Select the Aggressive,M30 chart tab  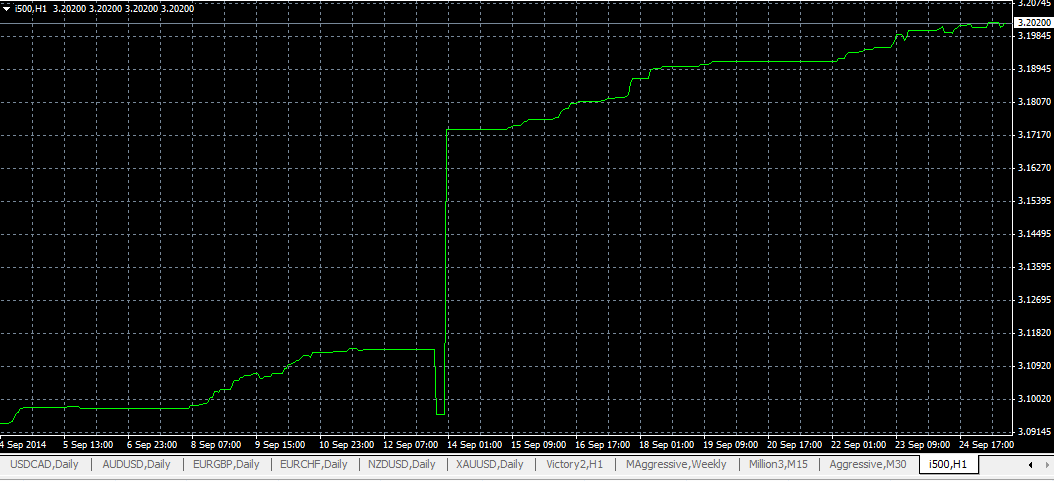pyautogui.click(x=868, y=464)
